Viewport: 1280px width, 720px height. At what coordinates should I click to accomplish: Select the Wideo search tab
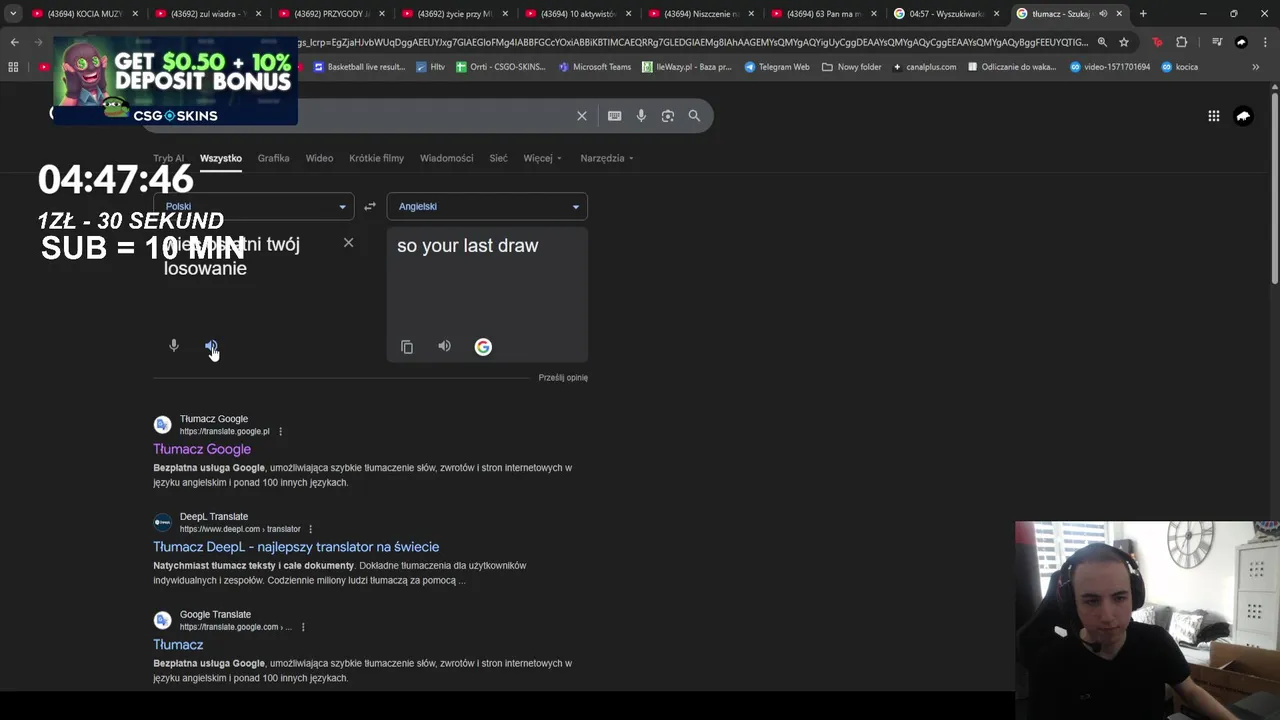click(x=319, y=158)
